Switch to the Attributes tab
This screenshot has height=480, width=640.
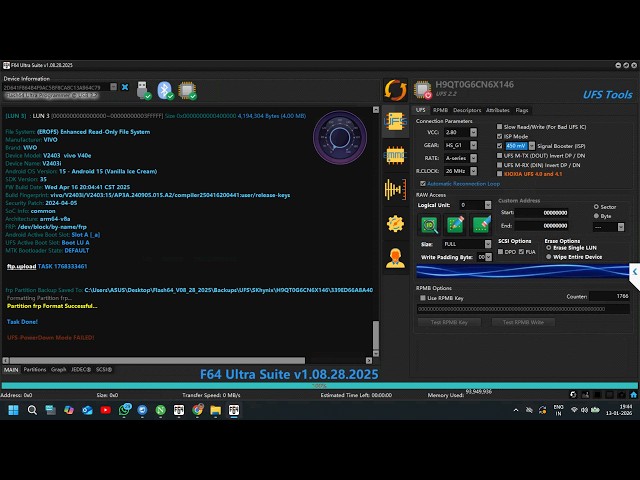click(x=498, y=110)
